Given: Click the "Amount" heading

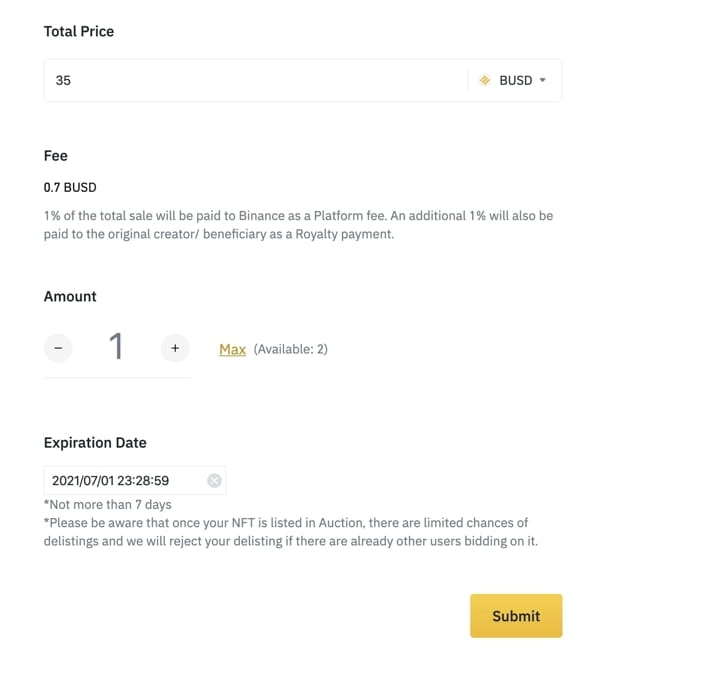Looking at the screenshot, I should coord(70,296).
